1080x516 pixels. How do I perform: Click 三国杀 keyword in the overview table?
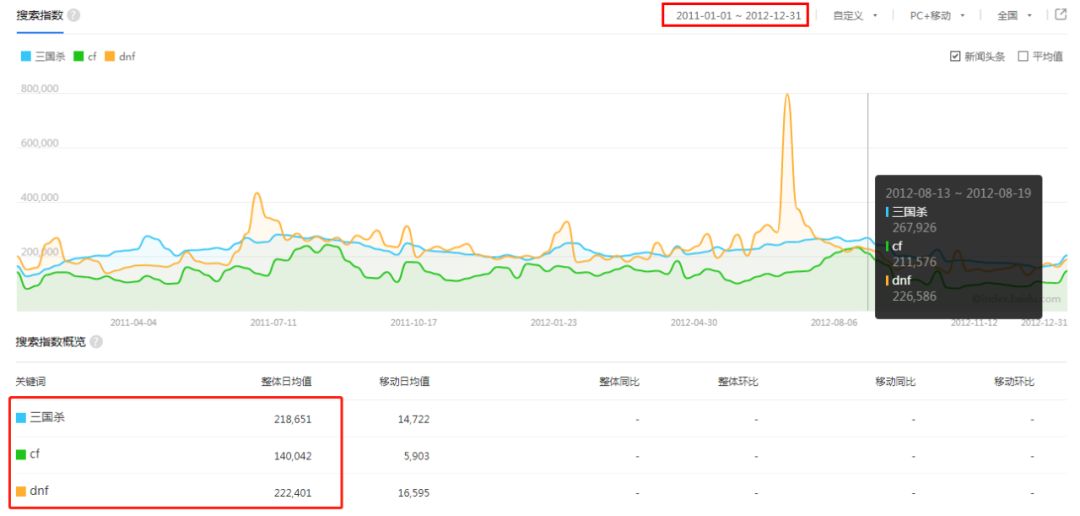pyautogui.click(x=47, y=417)
